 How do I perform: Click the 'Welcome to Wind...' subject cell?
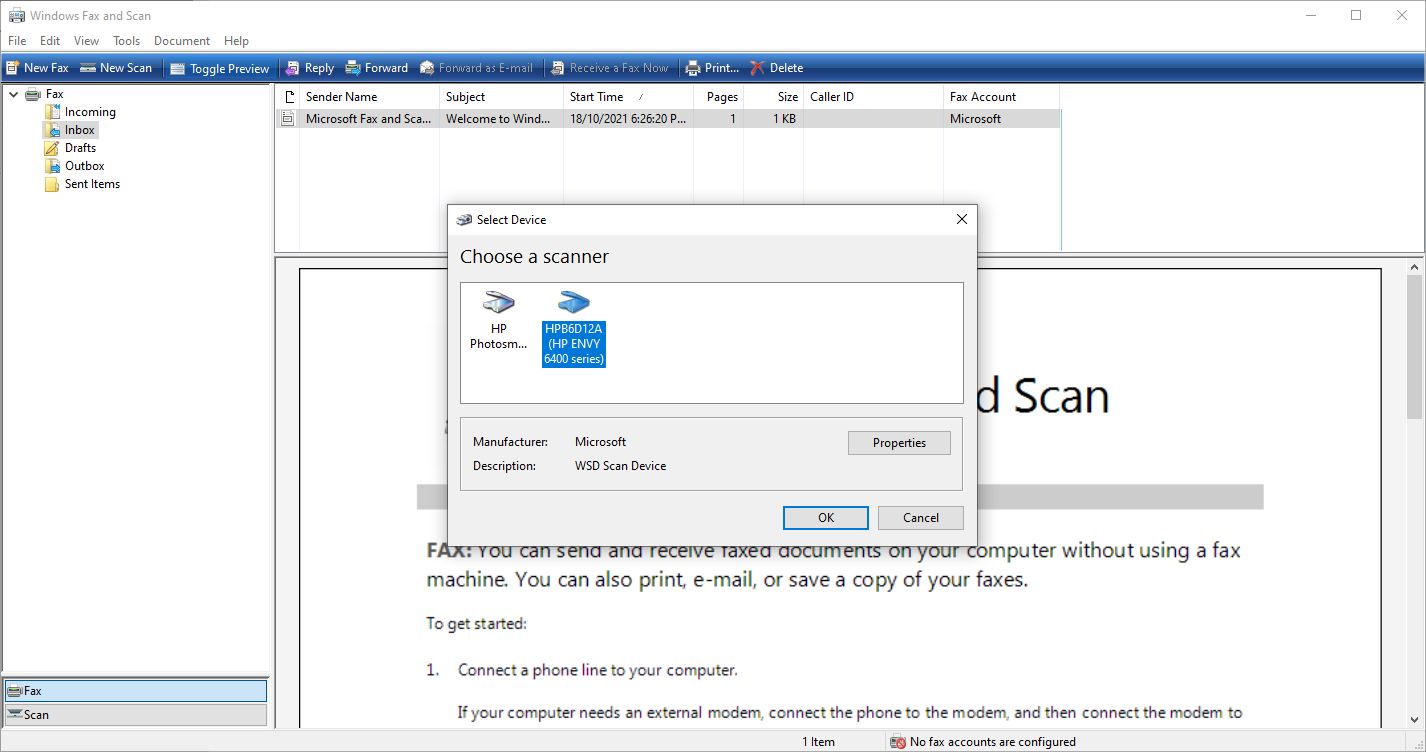tap(498, 118)
